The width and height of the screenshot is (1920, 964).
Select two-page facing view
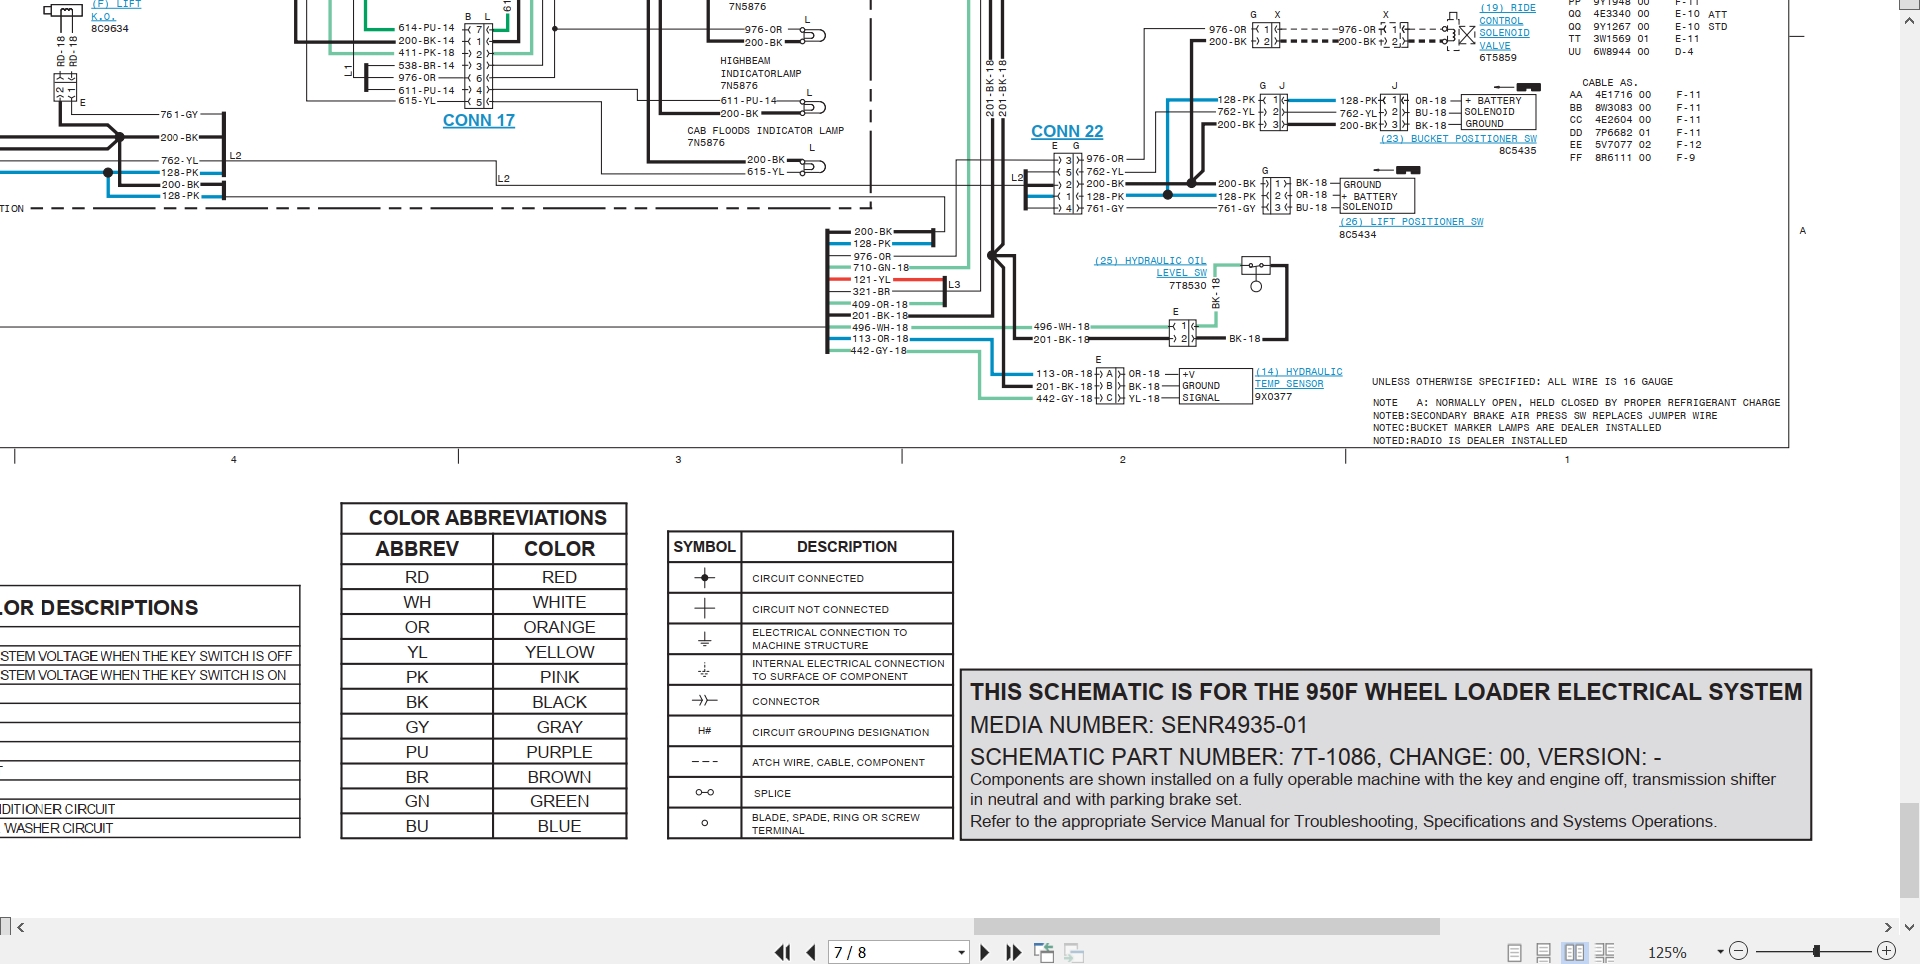[1574, 953]
